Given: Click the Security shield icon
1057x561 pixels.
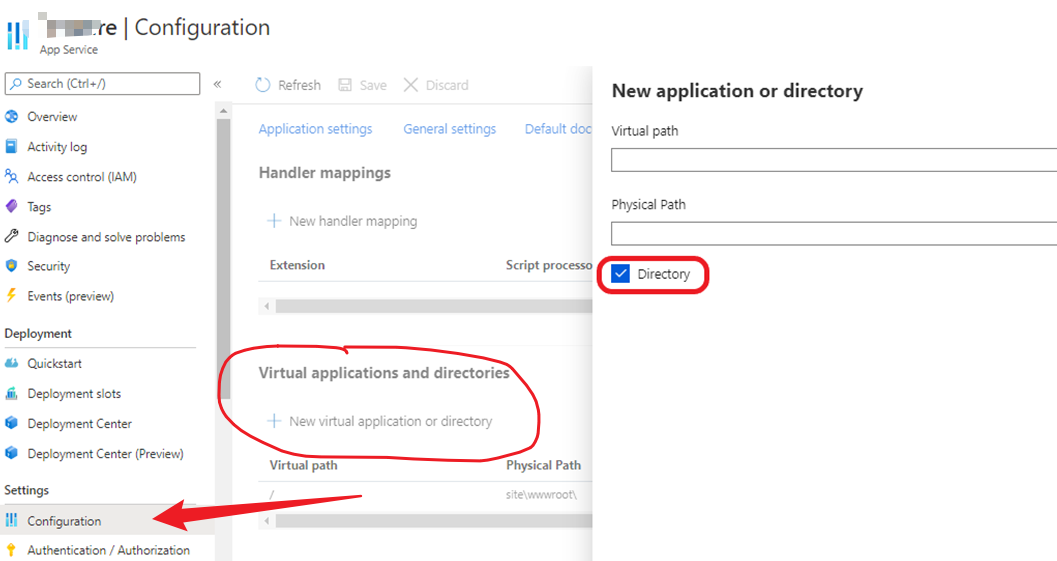Looking at the screenshot, I should 12,266.
